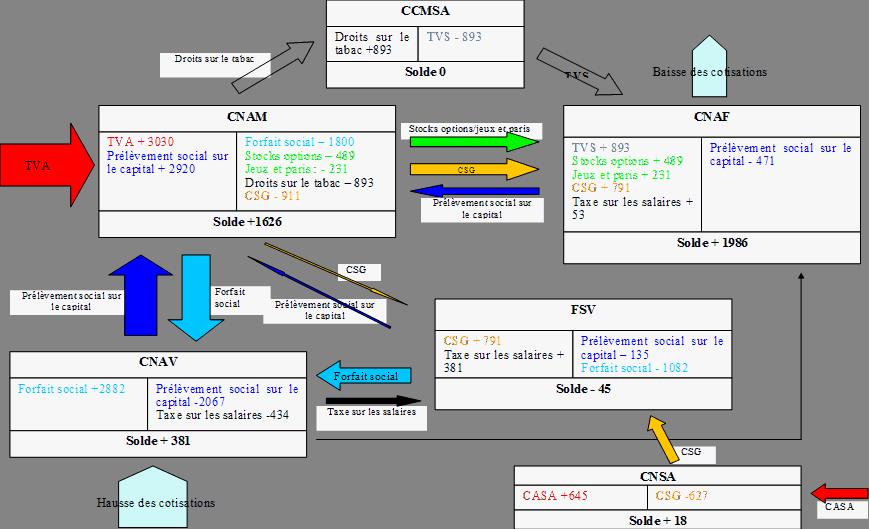This screenshot has width=869, height=529.
Task: Click 'Taxe sur les salaires + 53'
Action: tap(632, 208)
